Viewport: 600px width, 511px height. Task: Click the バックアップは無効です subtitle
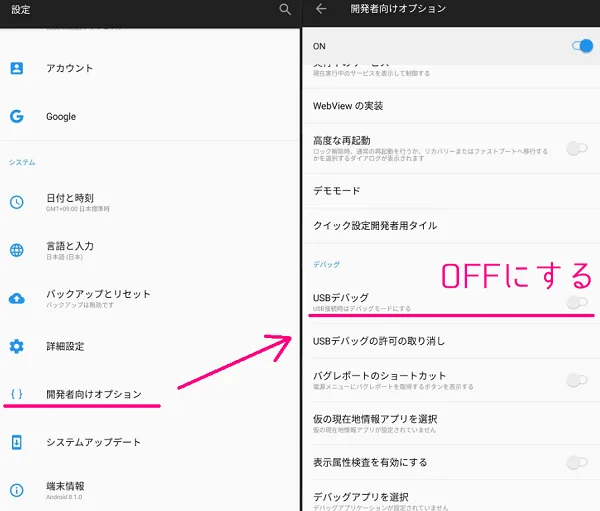click(80, 305)
